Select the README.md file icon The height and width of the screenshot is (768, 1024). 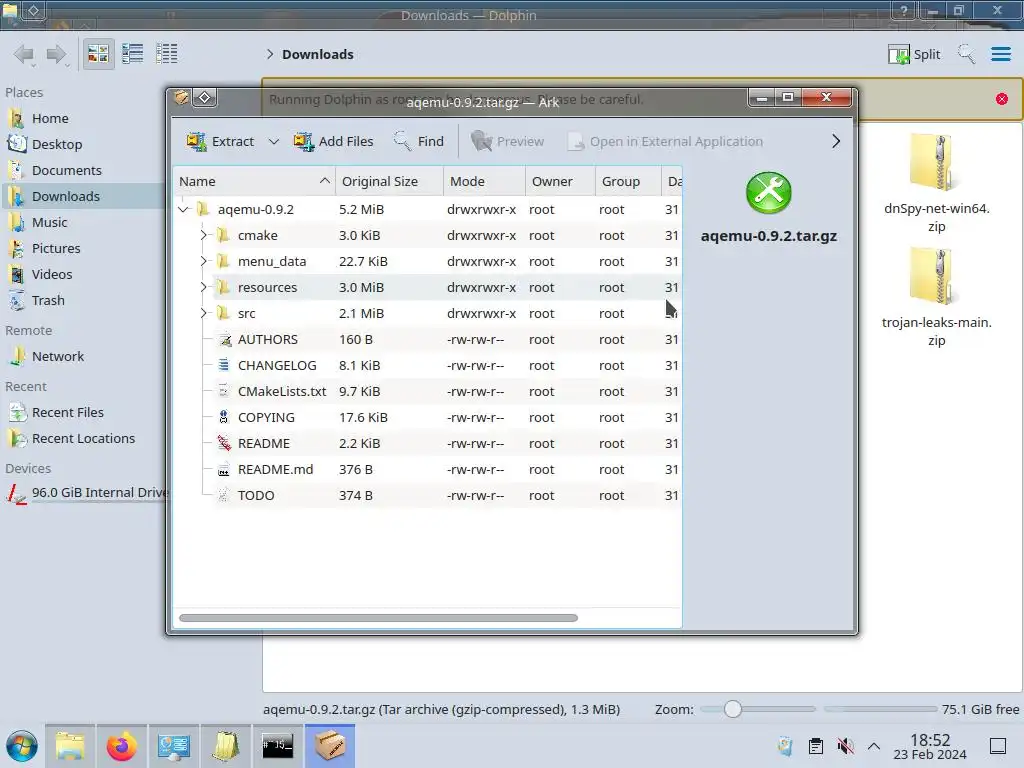224,470
